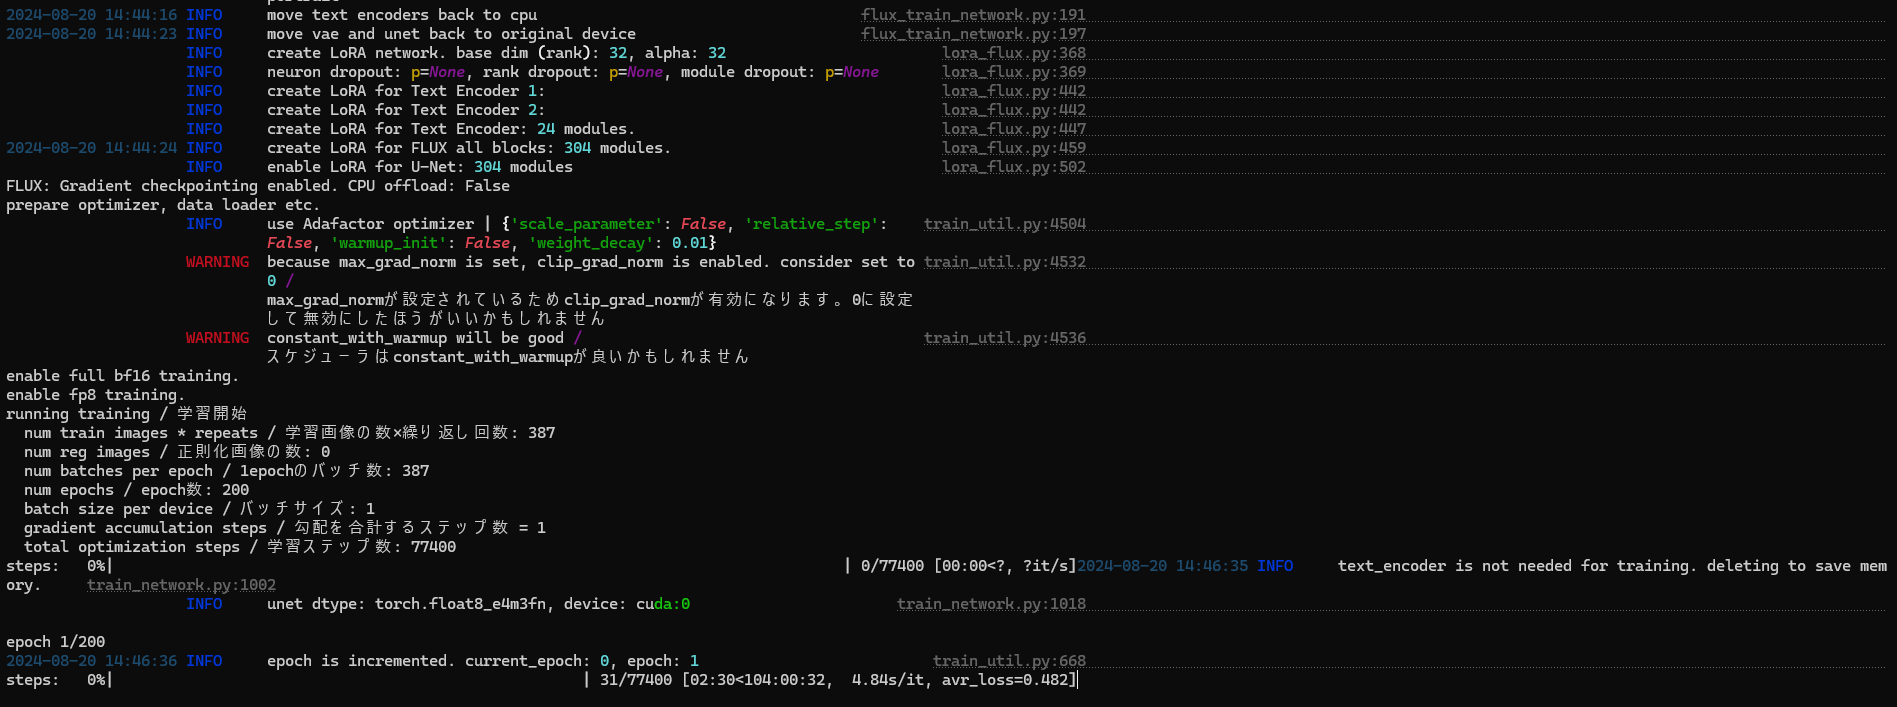
Task: Click the progress counter '0/77400'
Action: (x=892, y=566)
